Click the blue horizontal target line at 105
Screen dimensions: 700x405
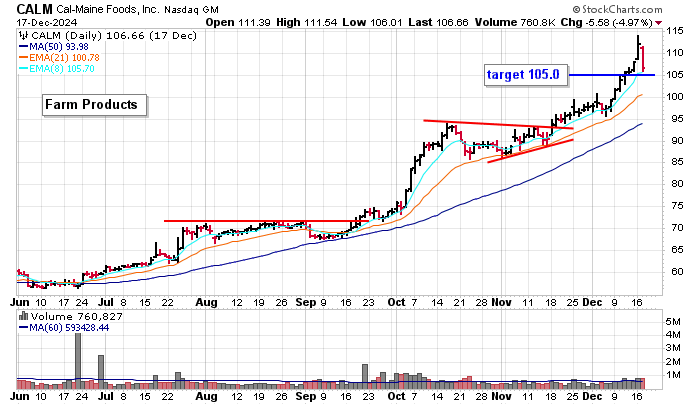(612, 75)
